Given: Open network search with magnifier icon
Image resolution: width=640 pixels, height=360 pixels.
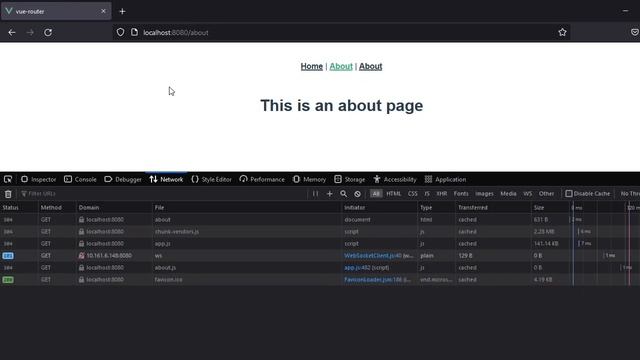Looking at the screenshot, I should (344, 194).
